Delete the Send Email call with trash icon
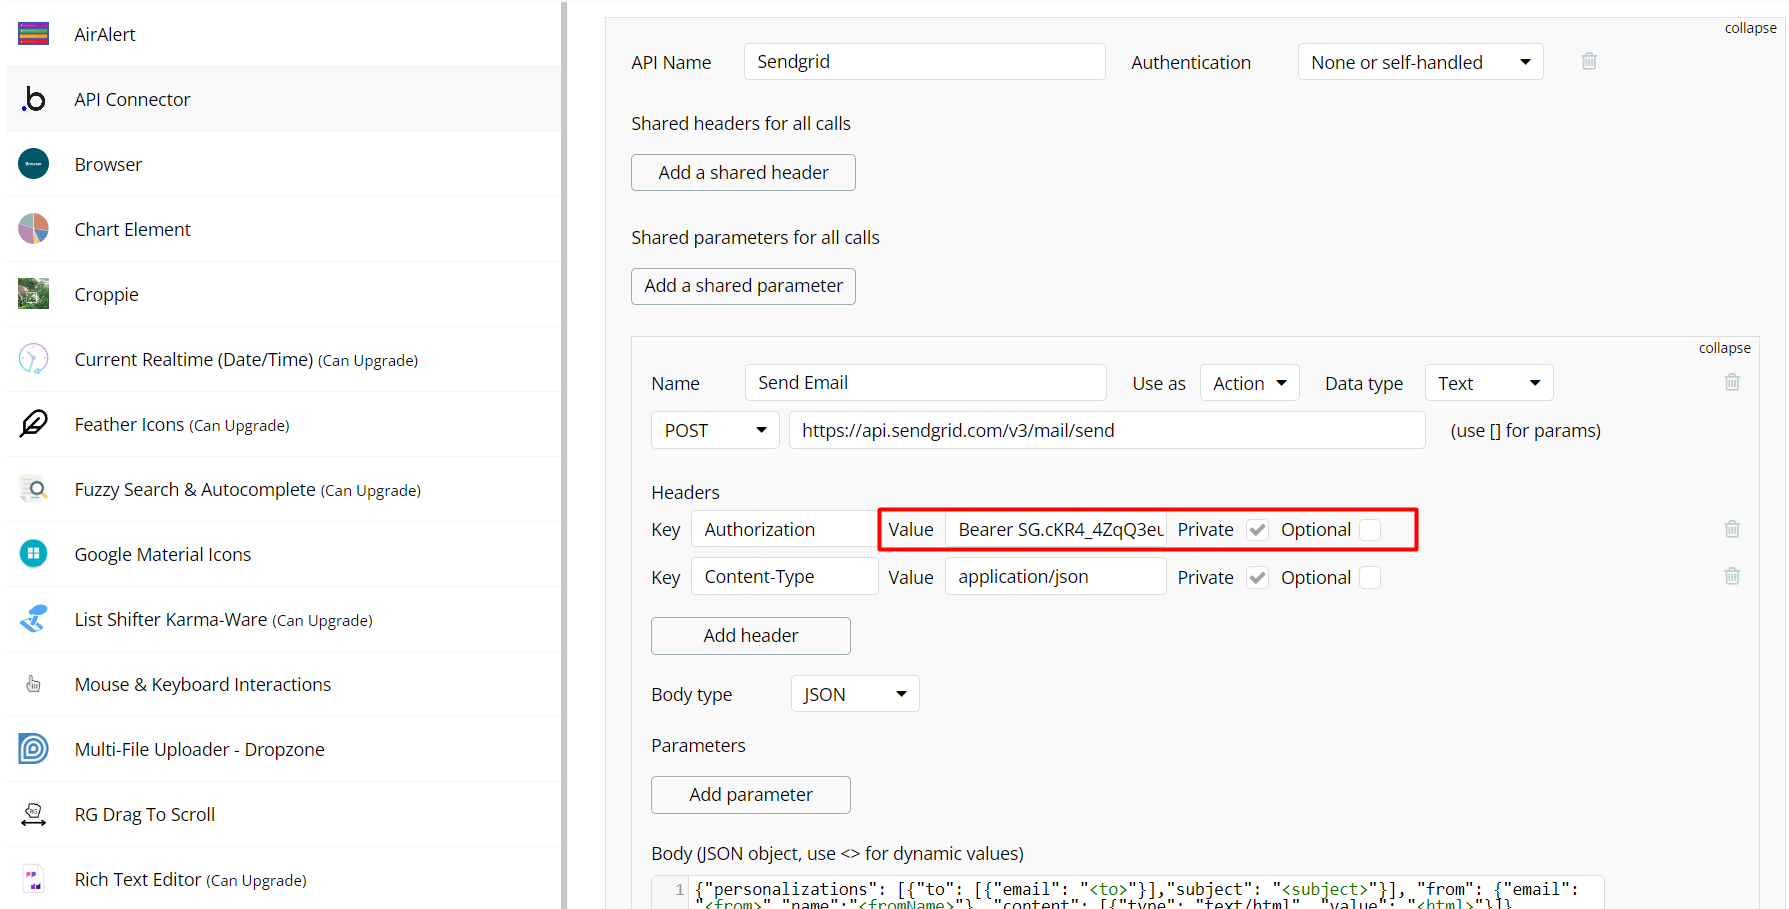1789x909 pixels. tap(1732, 382)
